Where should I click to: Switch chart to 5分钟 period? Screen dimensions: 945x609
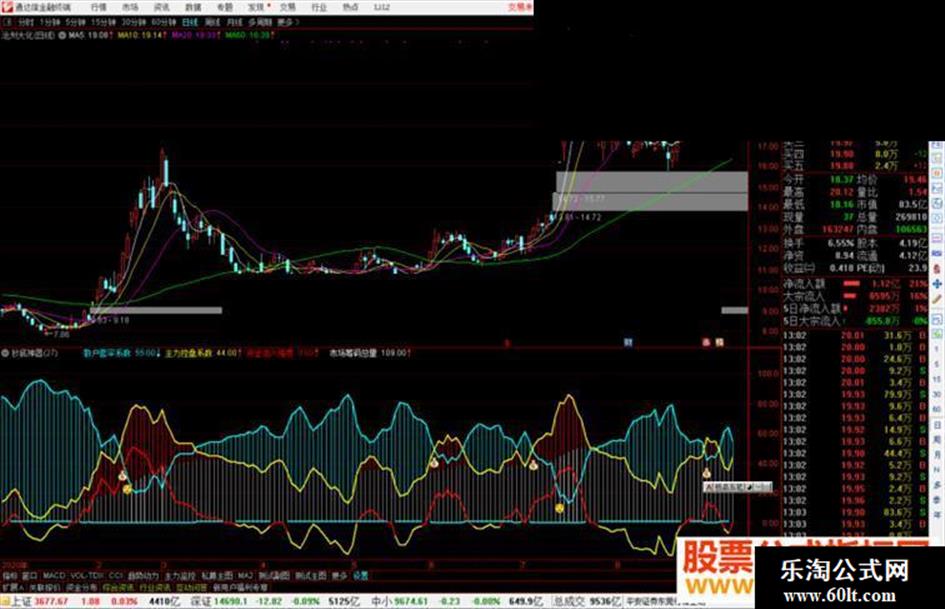coord(75,22)
